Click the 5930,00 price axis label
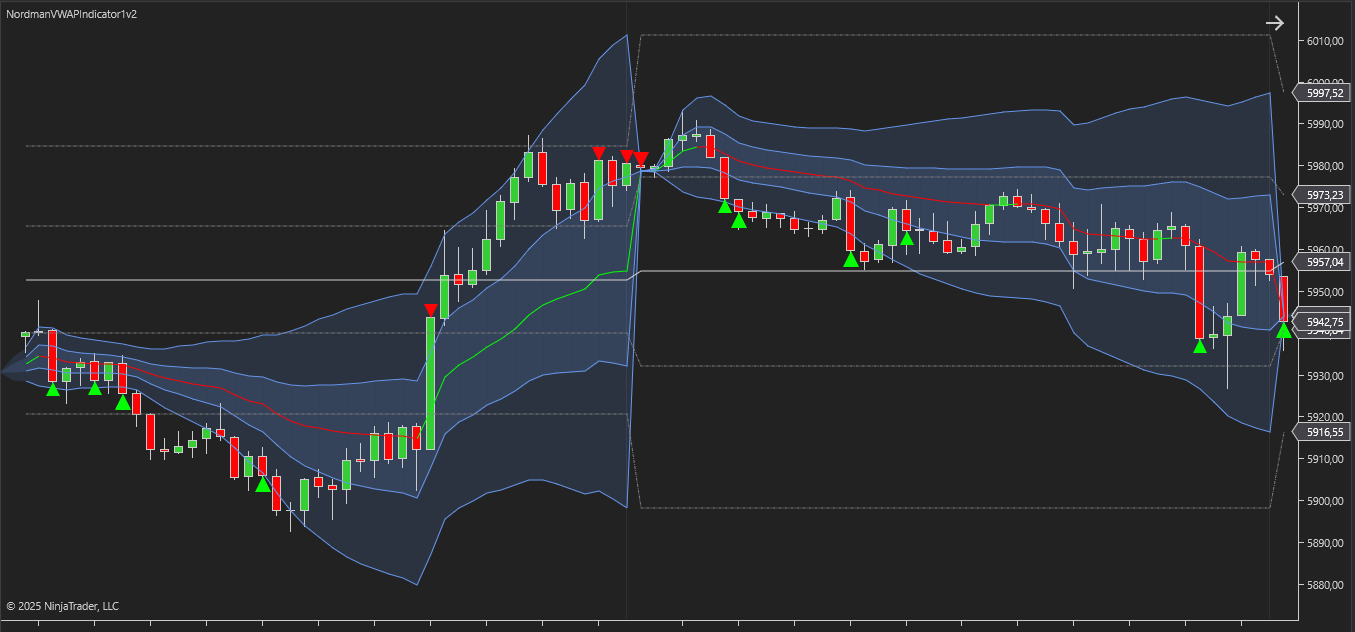The width and height of the screenshot is (1355, 632). pyautogui.click(x=1324, y=376)
